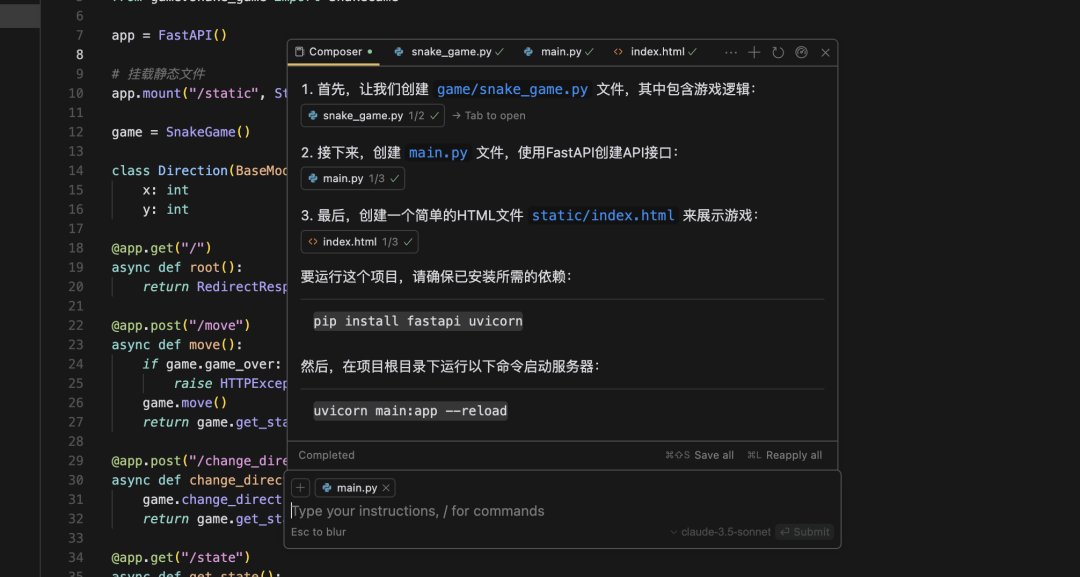This screenshot has height=577, width=1080.
Task: Switch to the snake_game.py tab
Action: coord(449,52)
